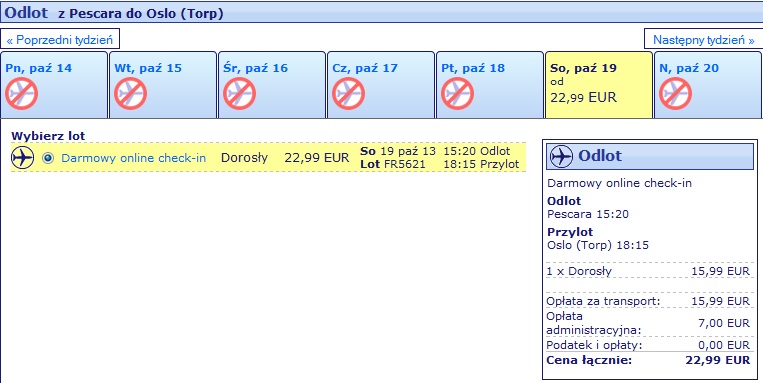Select the Wt, paź 15 date tab
This screenshot has height=383, width=763.
click(x=163, y=85)
